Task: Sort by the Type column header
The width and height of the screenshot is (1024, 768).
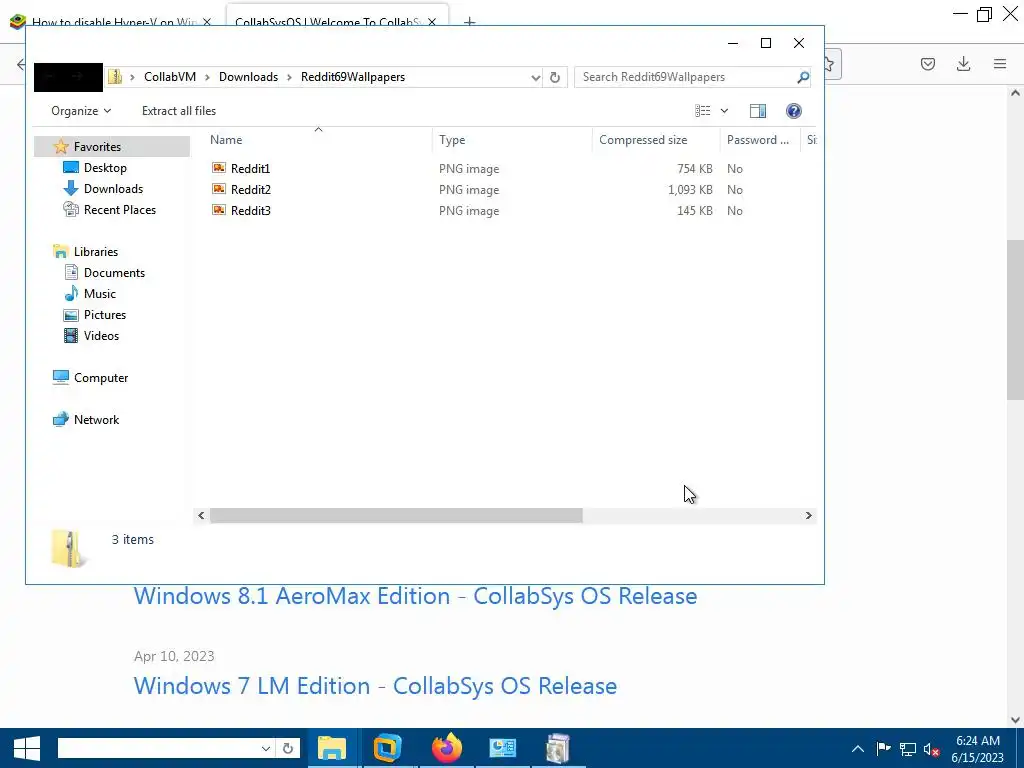Action: pos(452,140)
